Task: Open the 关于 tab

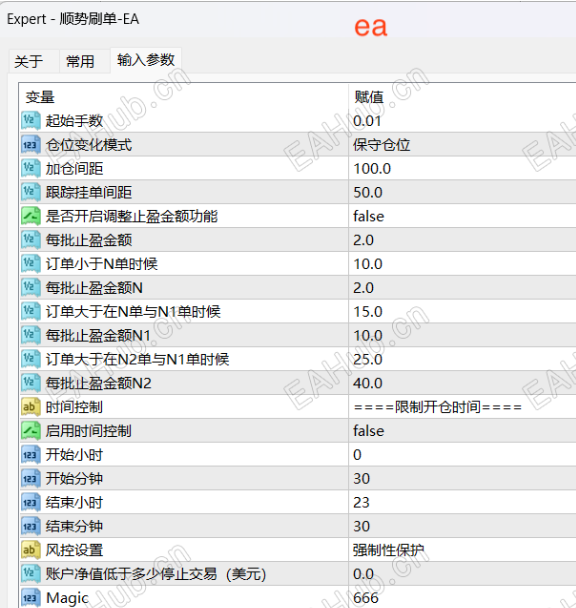Action: 29,61
